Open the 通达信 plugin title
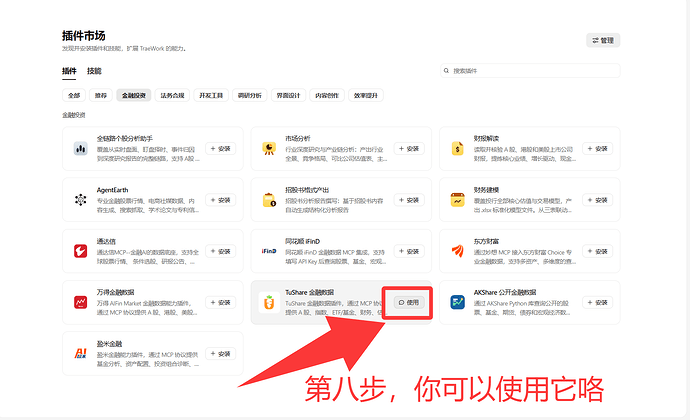Image resolution: width=690 pixels, height=420 pixels. tap(106, 241)
